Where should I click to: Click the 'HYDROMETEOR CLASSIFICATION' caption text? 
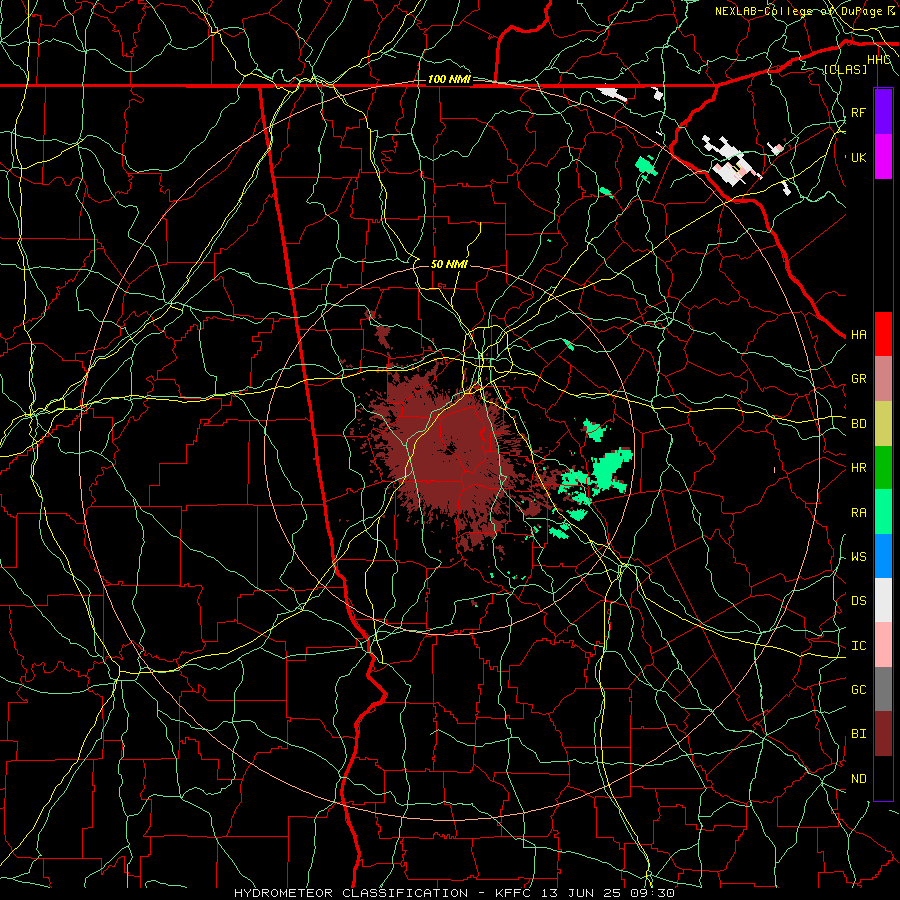(x=351, y=893)
